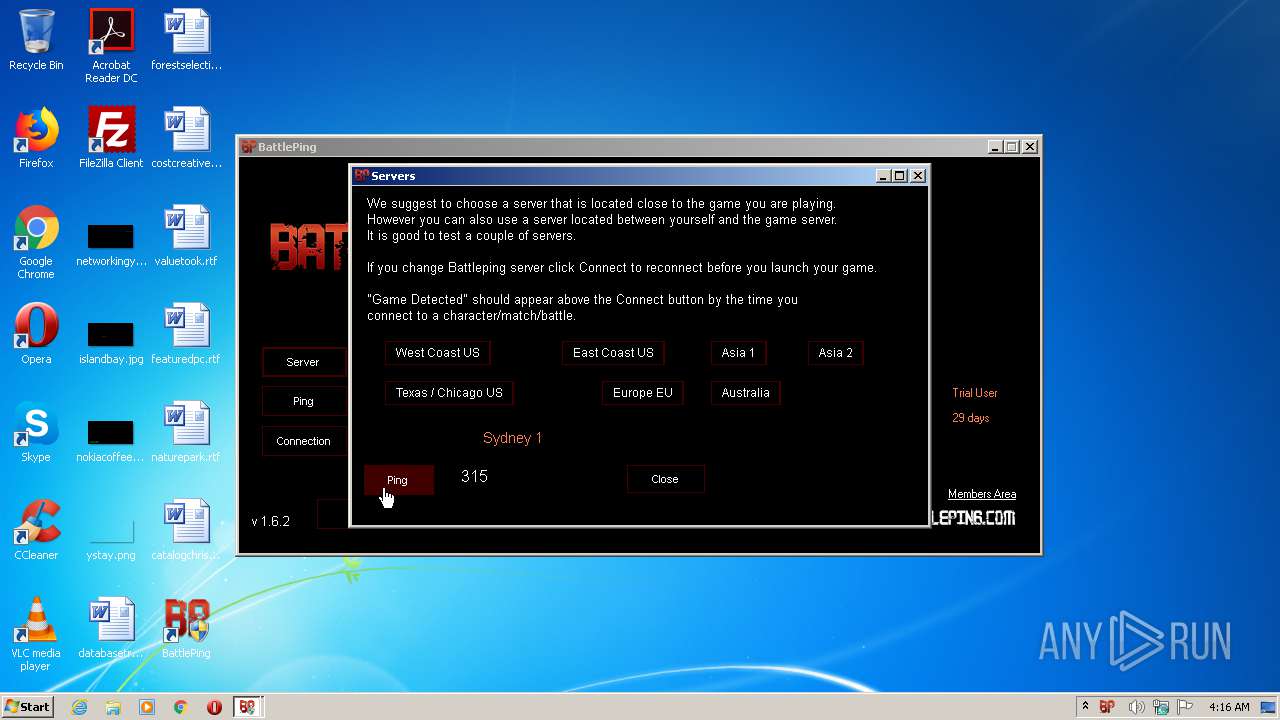Click Ping button in Servers dialog

(398, 480)
